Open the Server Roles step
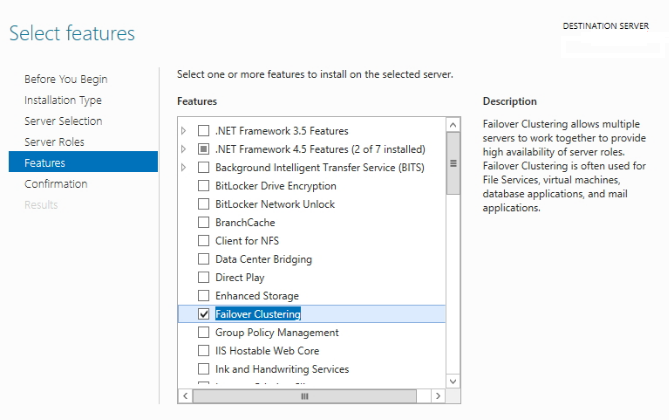The height and width of the screenshot is (420, 671). pyautogui.click(x=54, y=142)
